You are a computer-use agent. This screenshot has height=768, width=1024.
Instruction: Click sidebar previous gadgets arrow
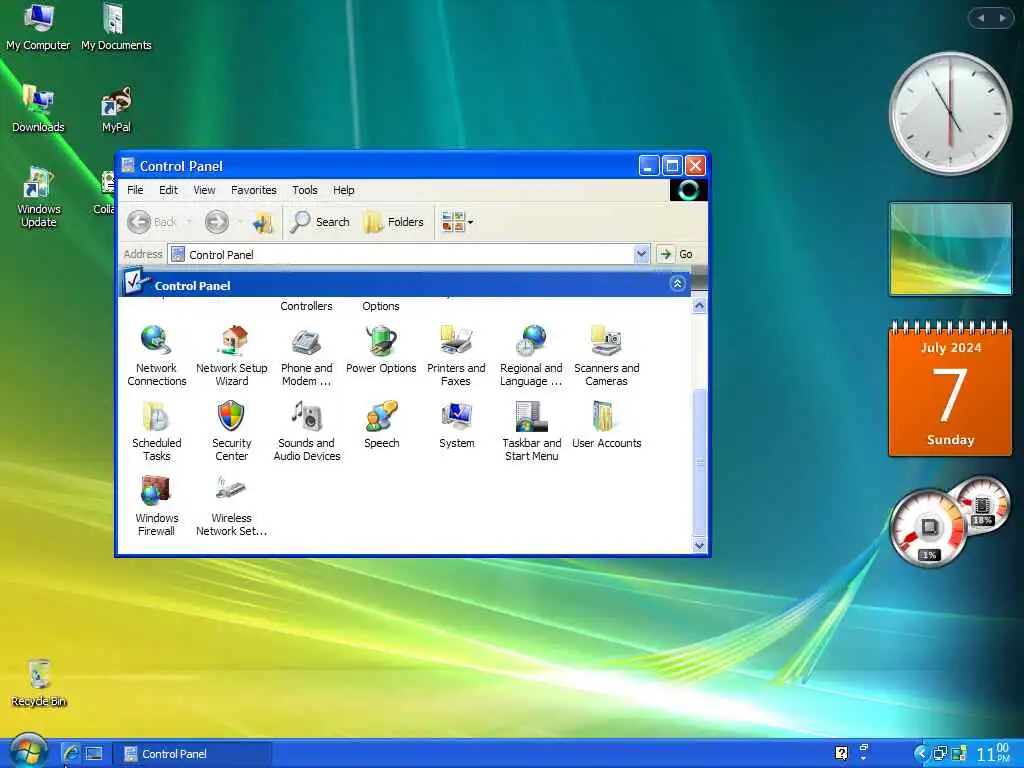pyautogui.click(x=980, y=18)
